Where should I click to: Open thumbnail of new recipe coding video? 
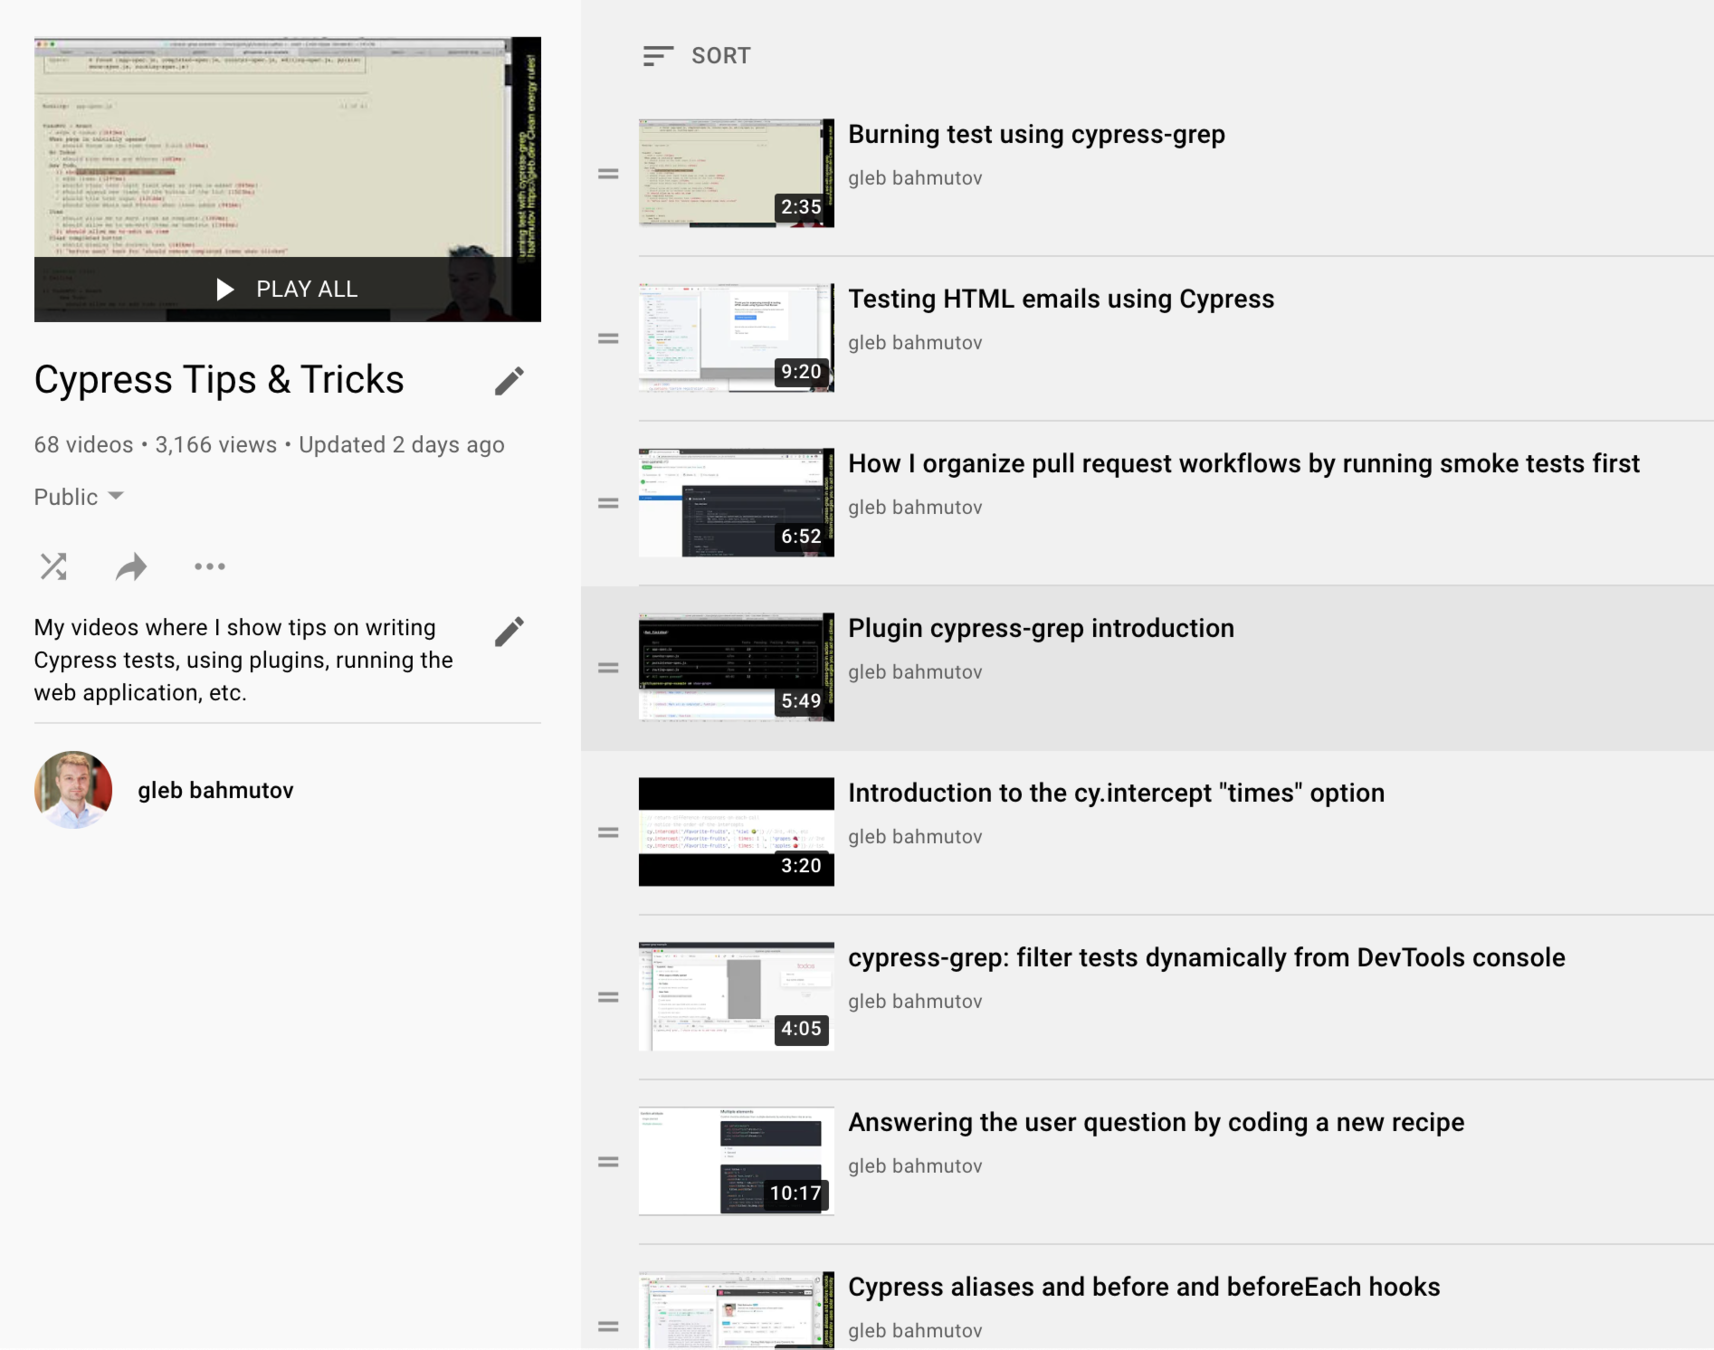coord(736,1161)
